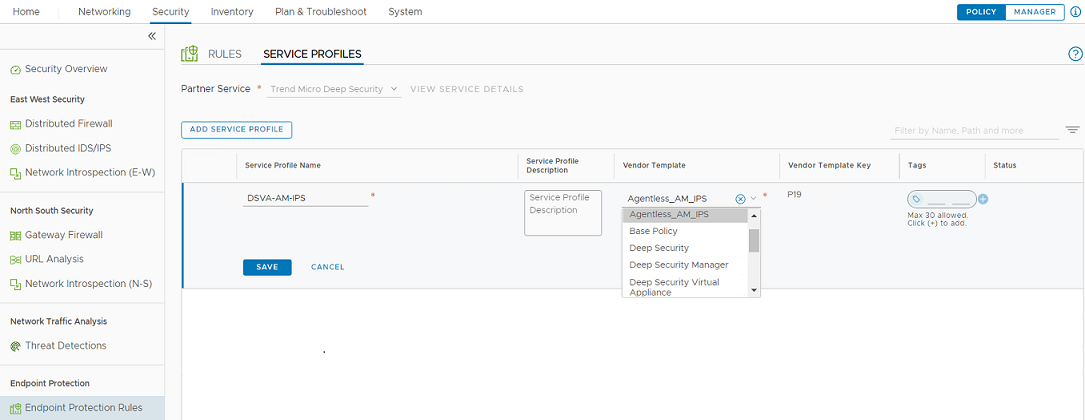Switch to Policy mode
This screenshot has height=420, width=1085.
pyautogui.click(x=980, y=12)
